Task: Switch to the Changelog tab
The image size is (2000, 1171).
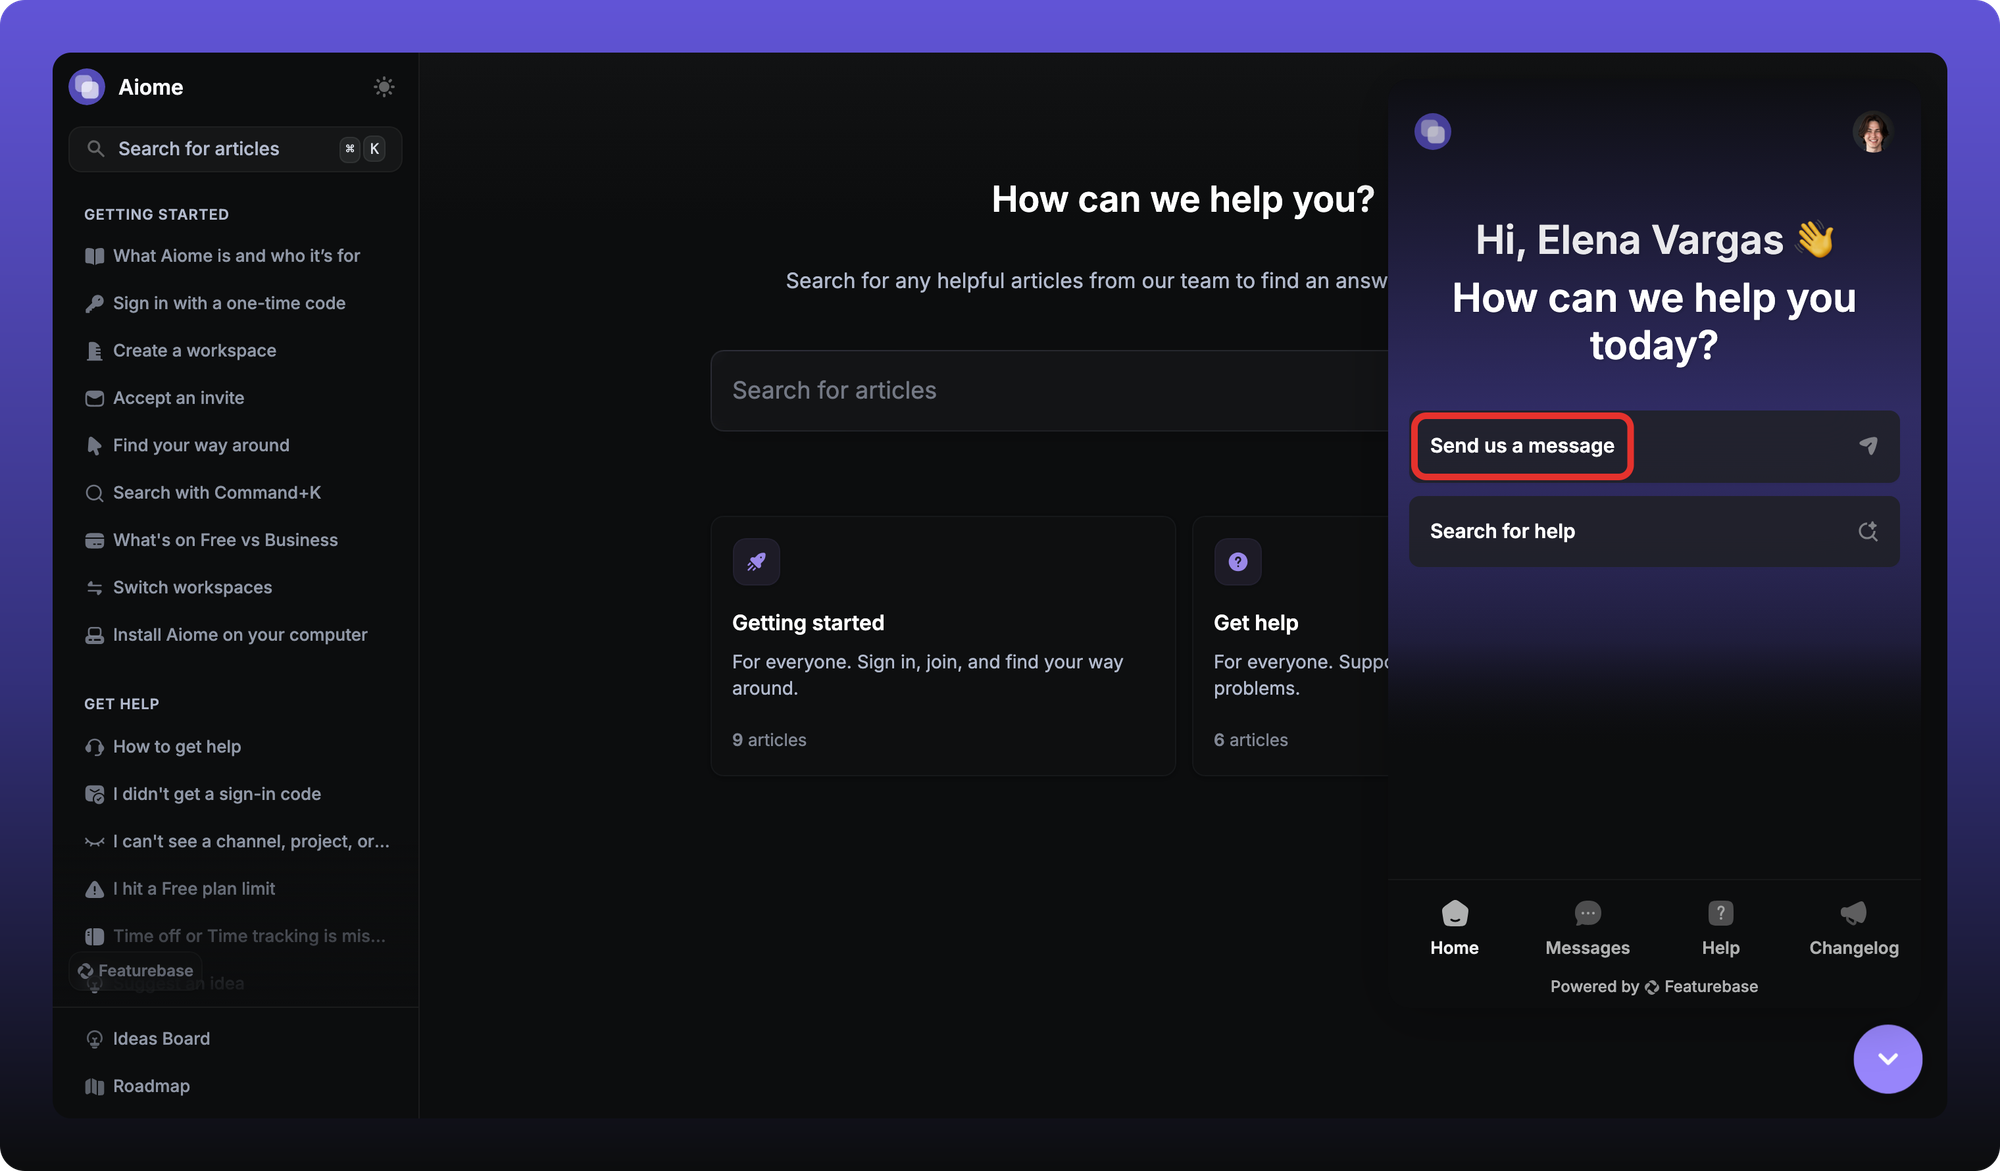Action: coord(1853,929)
